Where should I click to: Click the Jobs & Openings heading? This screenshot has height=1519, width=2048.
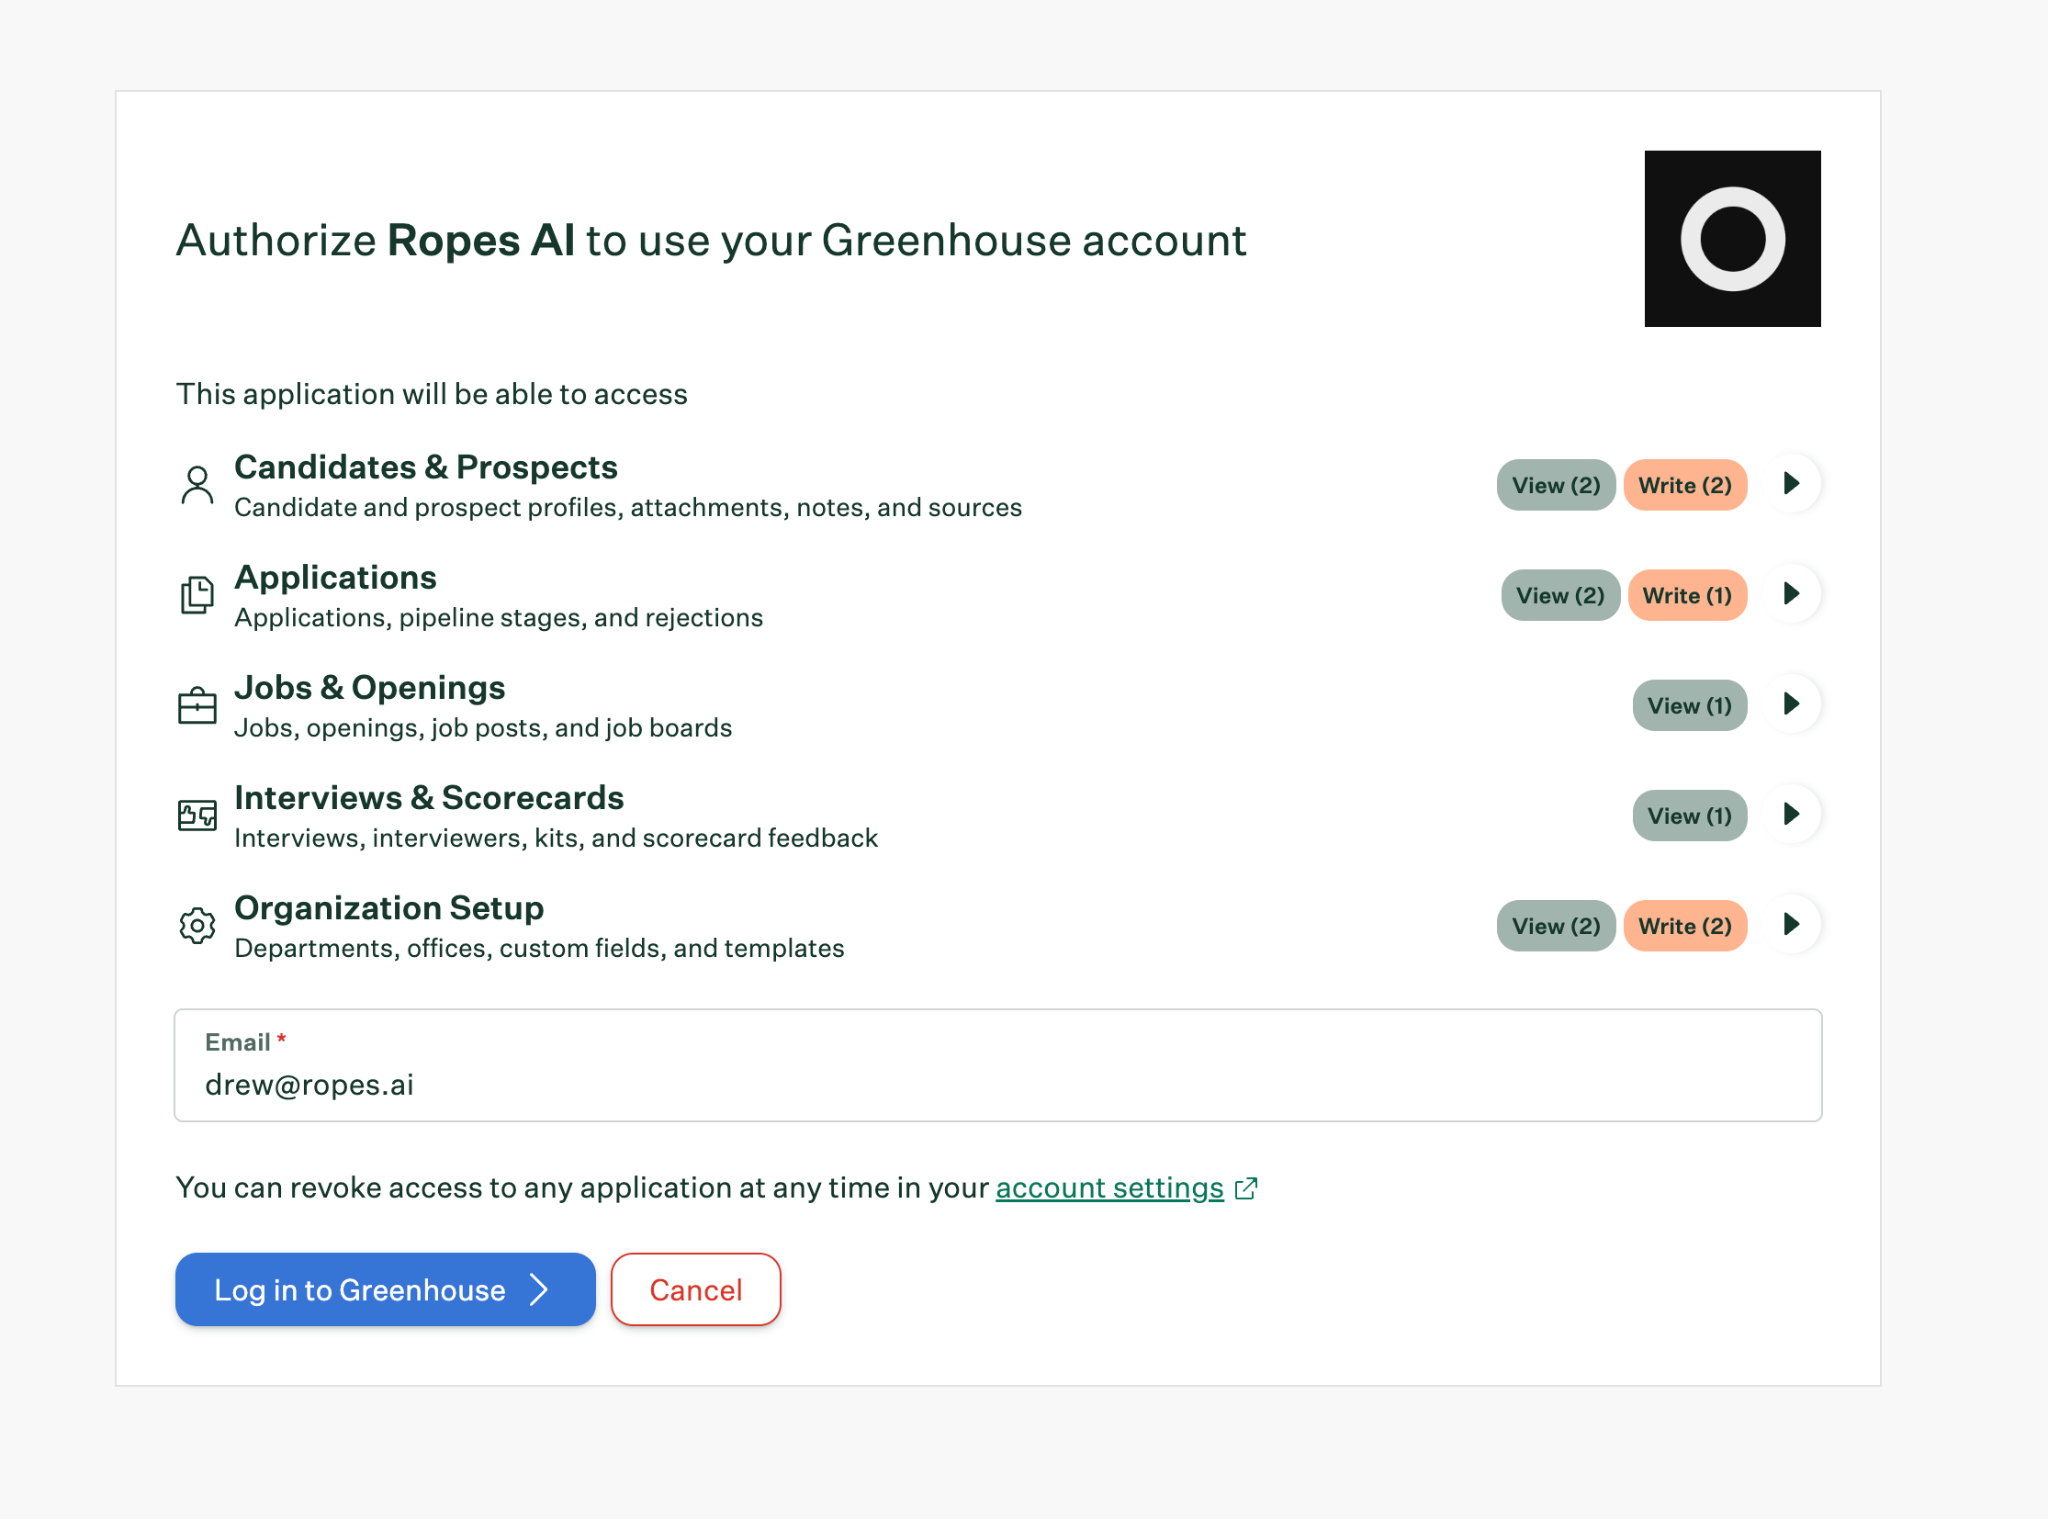(x=369, y=687)
